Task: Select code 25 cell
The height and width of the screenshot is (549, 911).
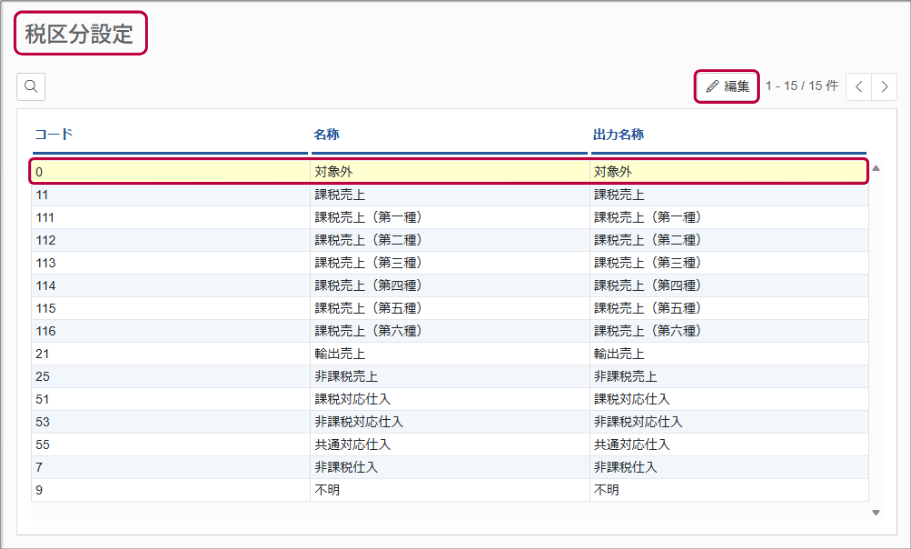Action: (171, 376)
